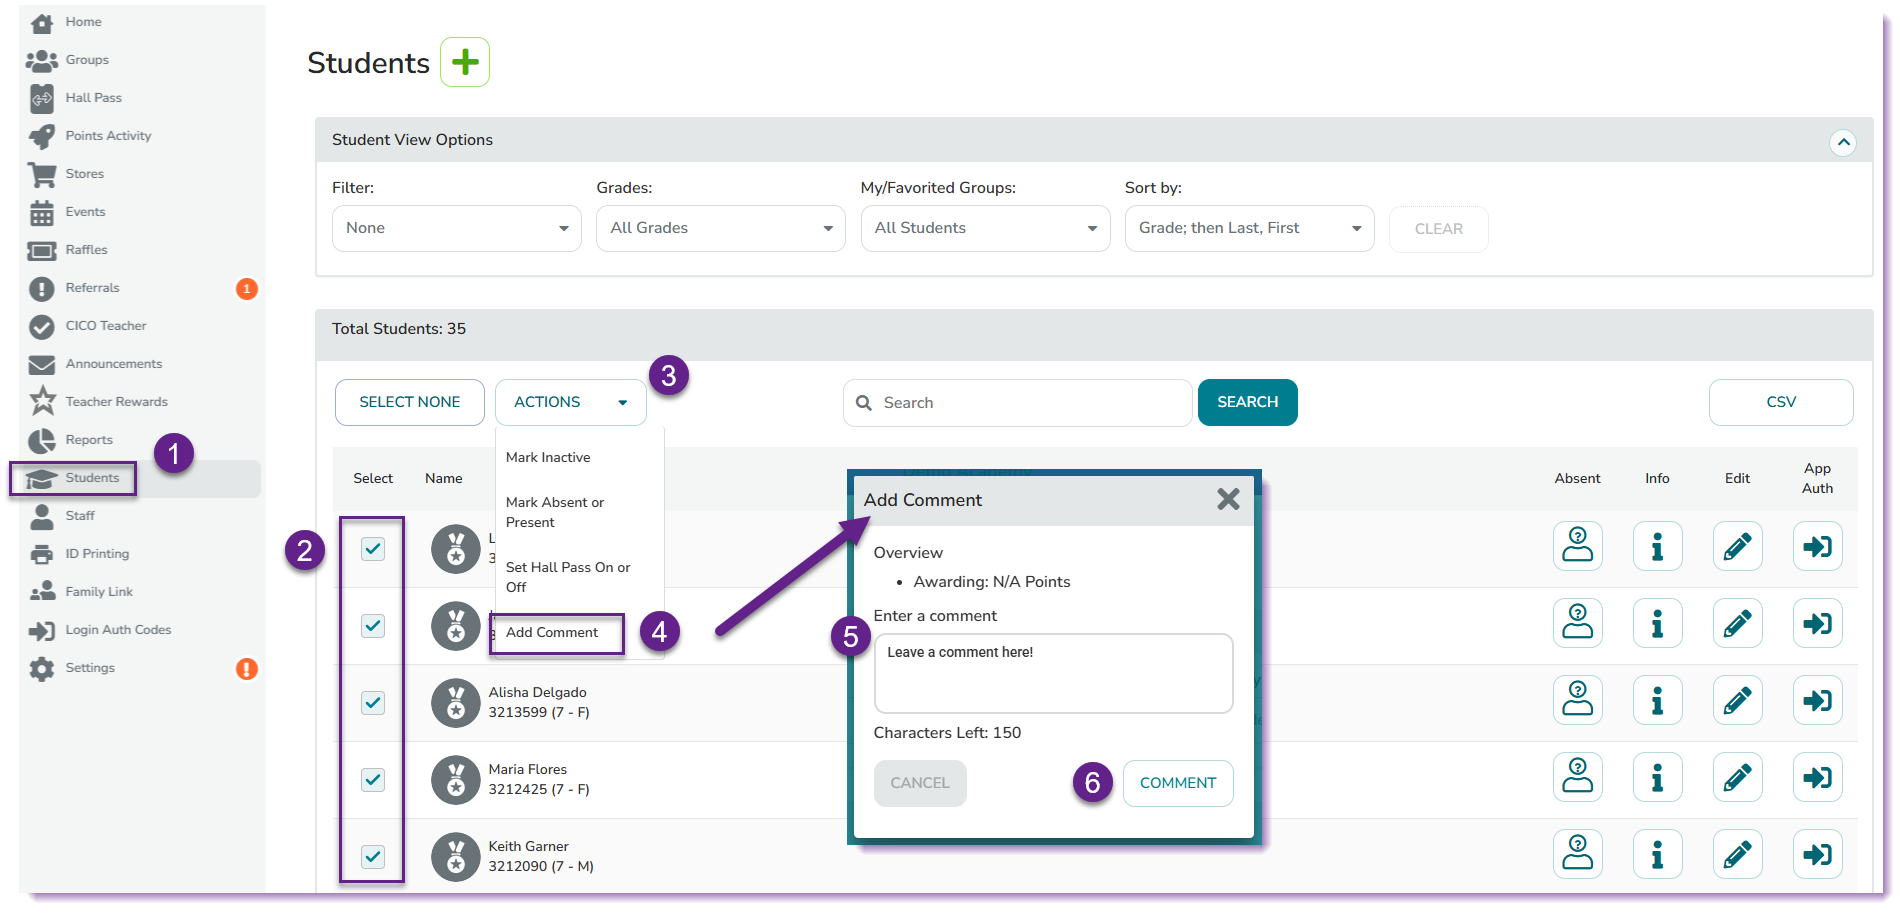Open Teacher Rewards star icon
1900x916 pixels.
(42, 401)
